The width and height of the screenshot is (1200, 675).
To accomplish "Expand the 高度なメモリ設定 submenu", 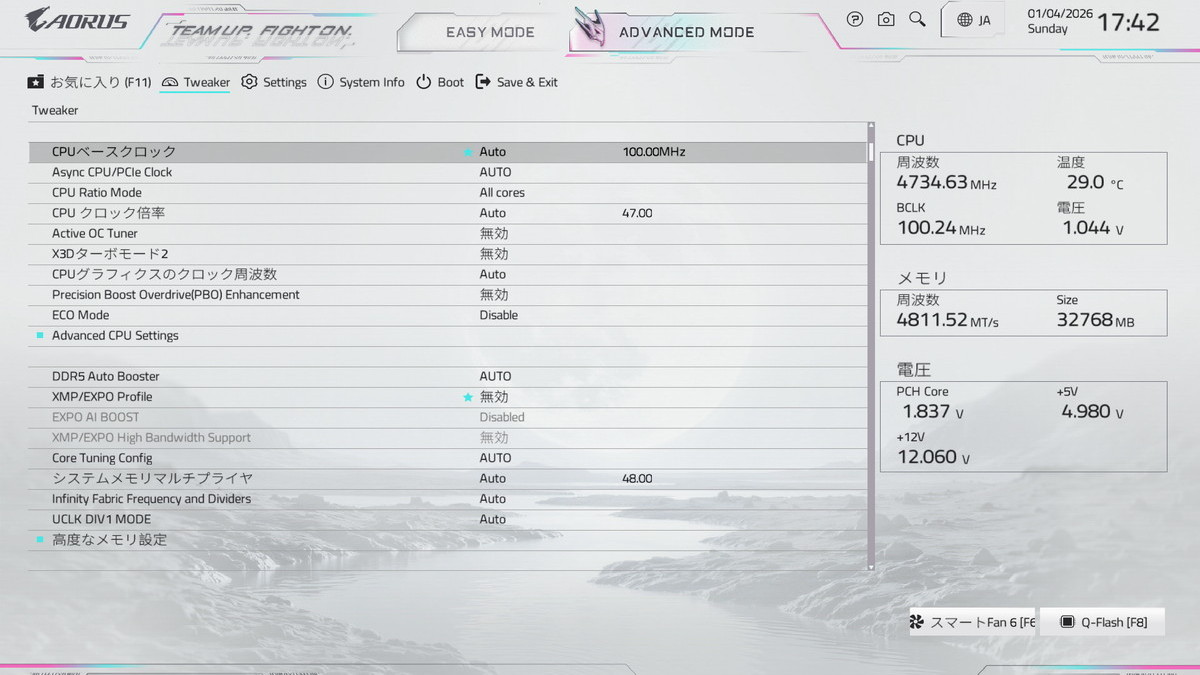I will click(109, 540).
